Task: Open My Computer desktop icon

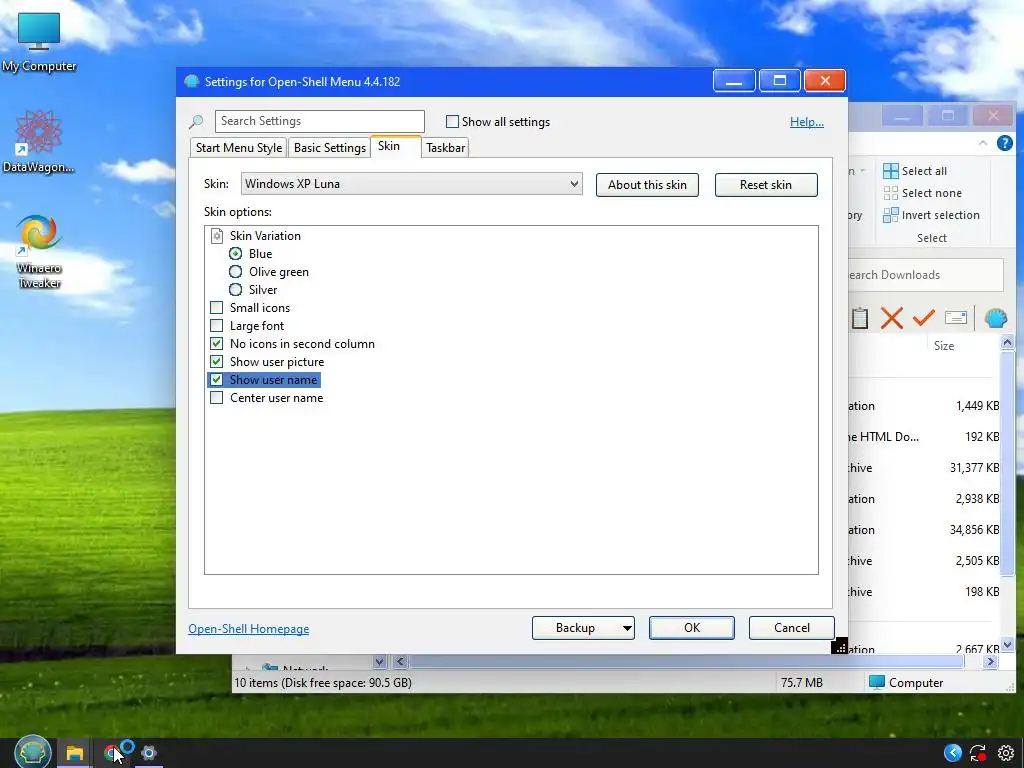Action: (39, 41)
